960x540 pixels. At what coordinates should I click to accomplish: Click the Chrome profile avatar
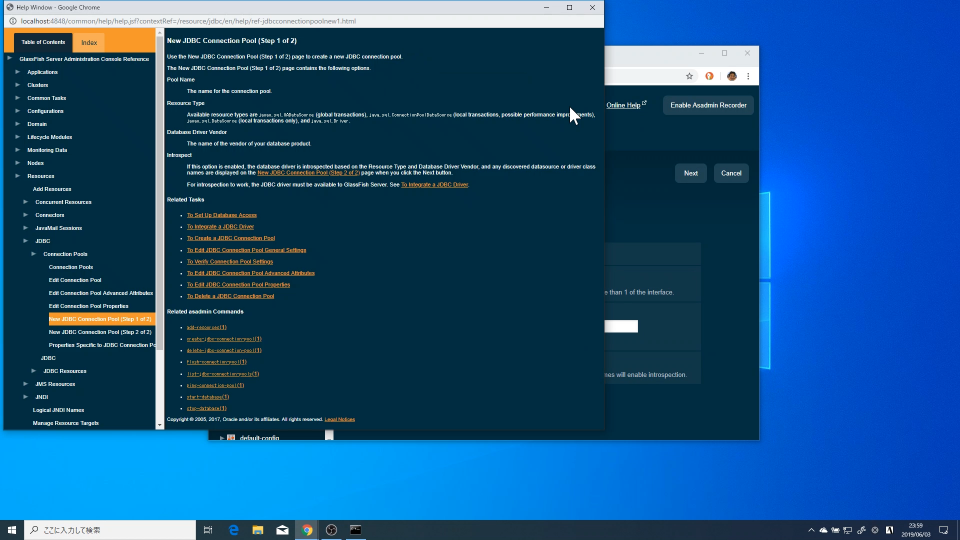(731, 76)
